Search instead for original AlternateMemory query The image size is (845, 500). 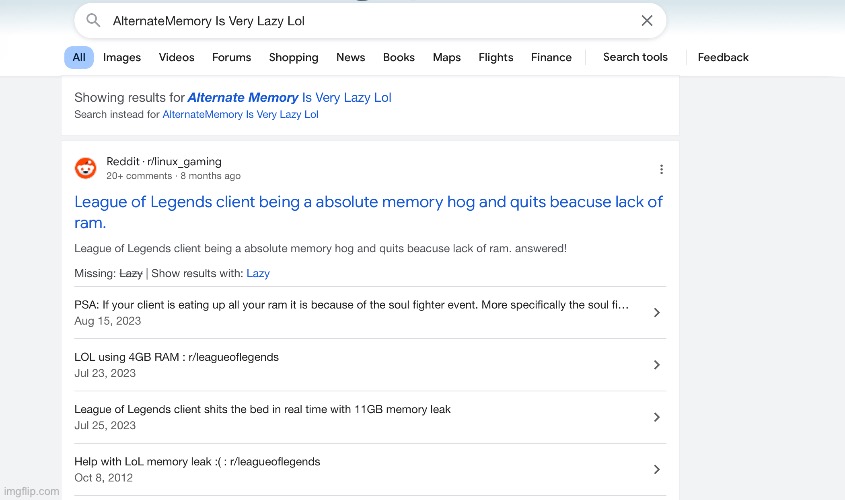pos(240,114)
